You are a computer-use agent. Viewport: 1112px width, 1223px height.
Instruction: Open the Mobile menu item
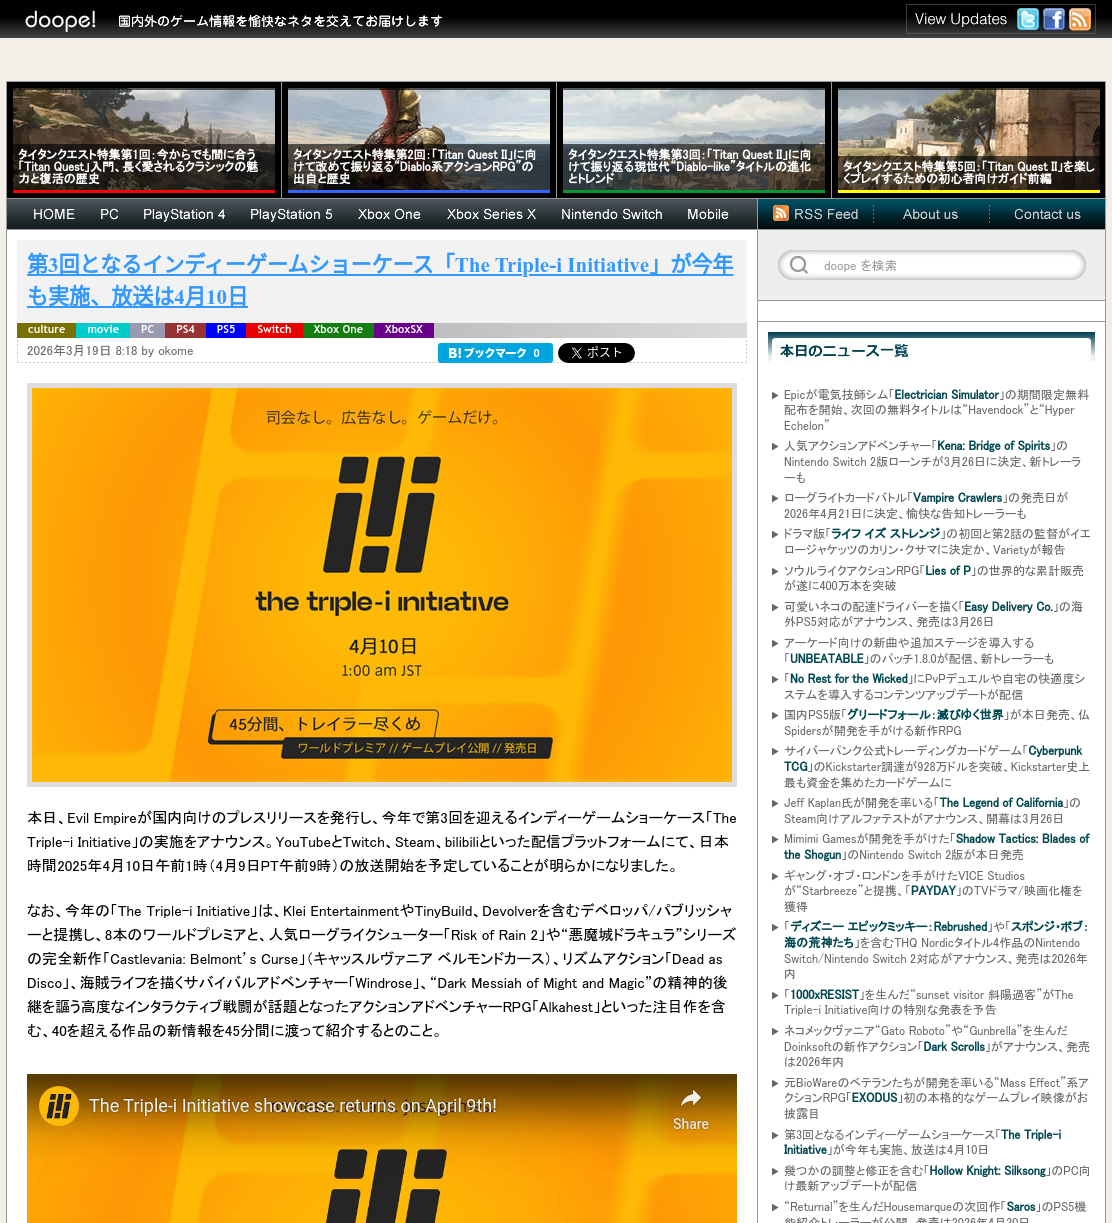pos(708,214)
